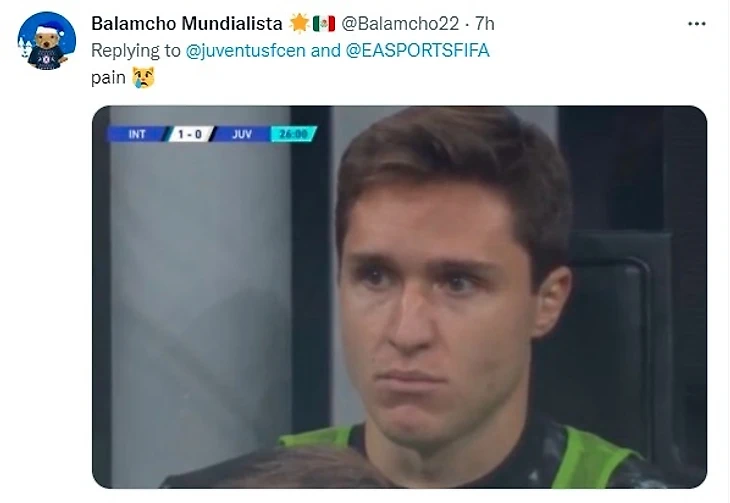Click the INT team label on scoreboard
This screenshot has height=503, width=730.
[136, 134]
